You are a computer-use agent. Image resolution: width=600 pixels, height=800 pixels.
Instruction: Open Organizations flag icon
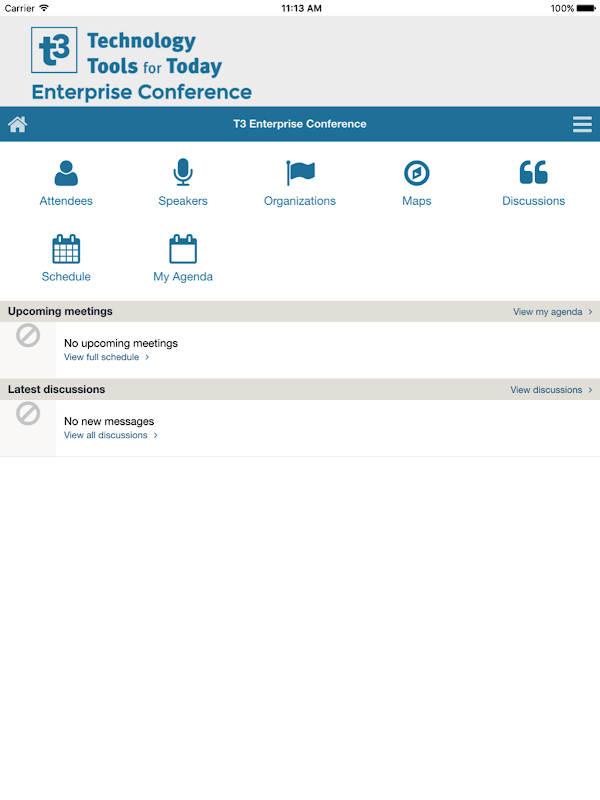click(x=301, y=172)
